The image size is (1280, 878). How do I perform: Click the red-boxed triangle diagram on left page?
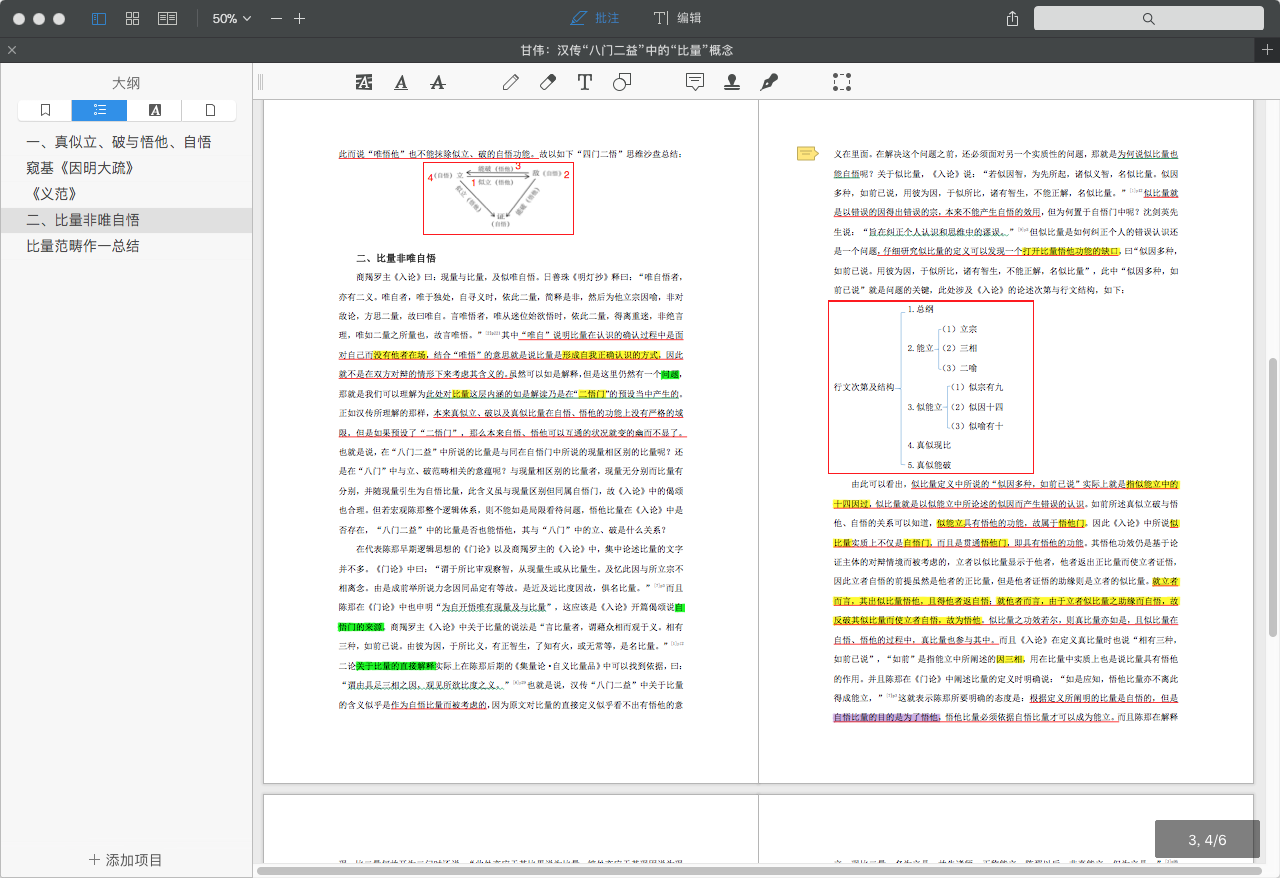click(x=498, y=198)
